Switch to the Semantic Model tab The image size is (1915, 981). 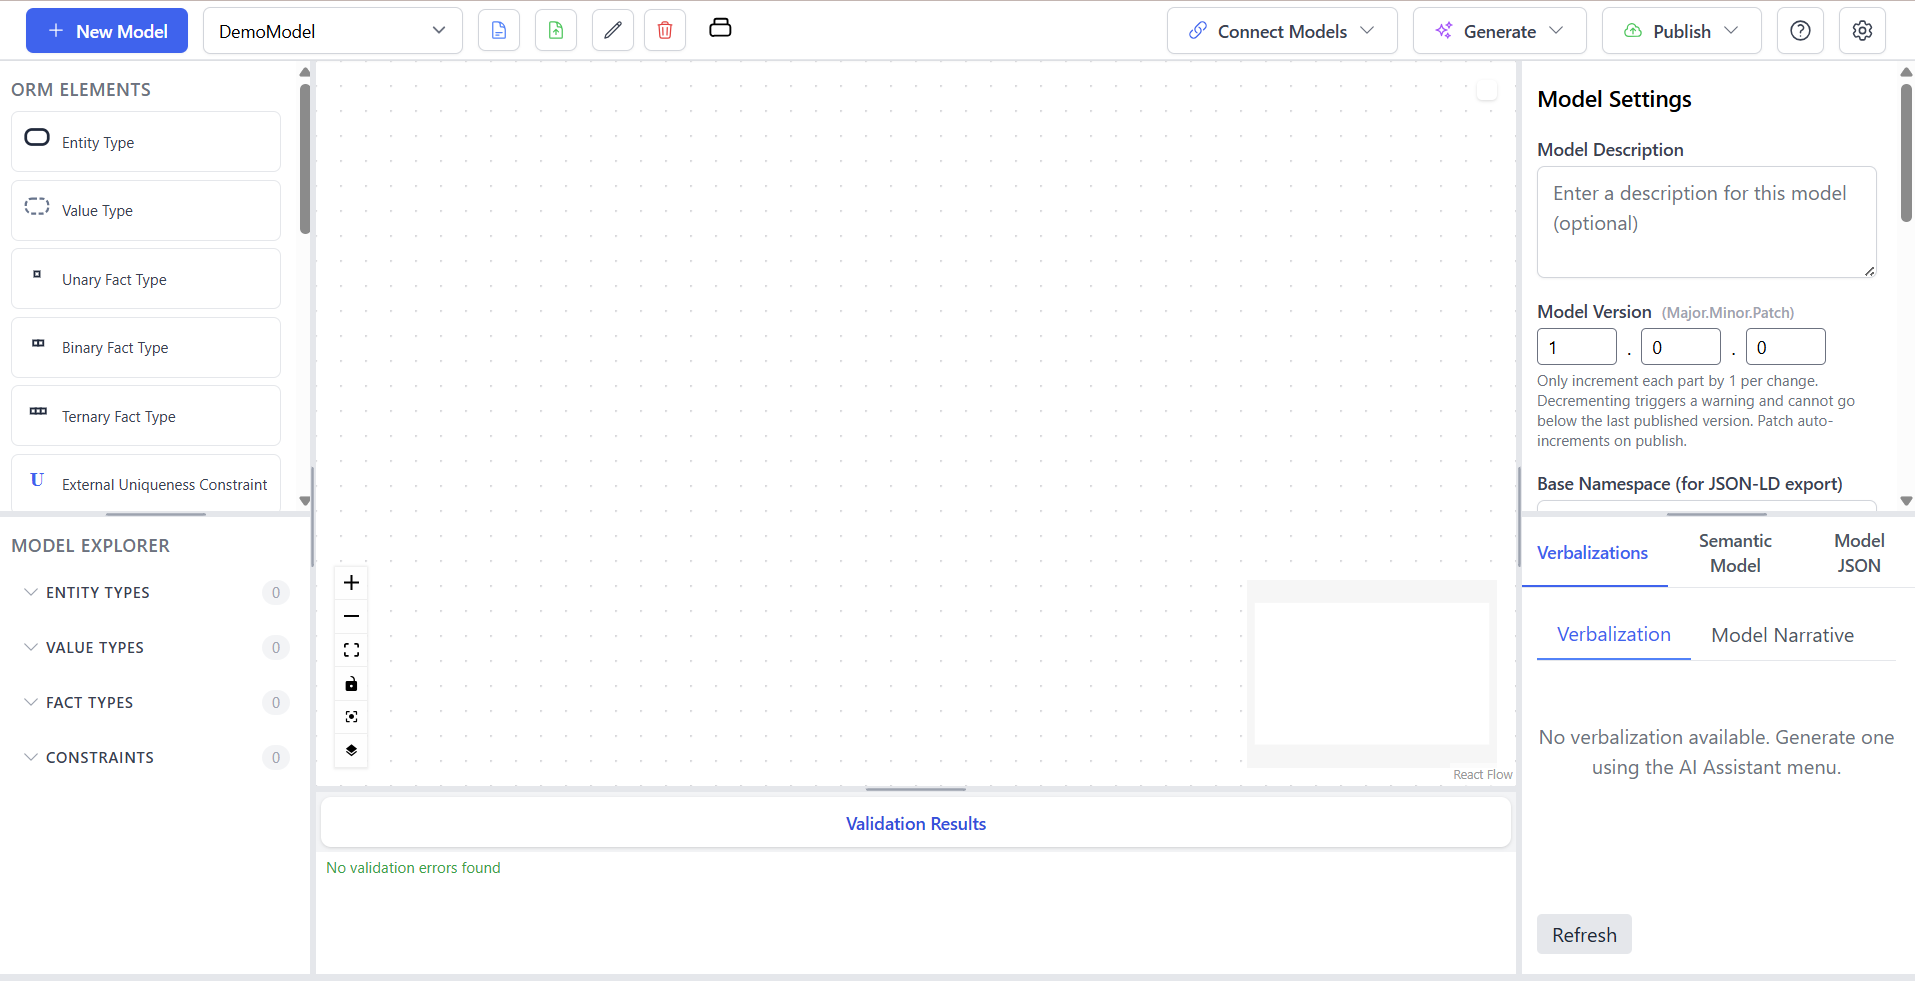pyautogui.click(x=1735, y=553)
